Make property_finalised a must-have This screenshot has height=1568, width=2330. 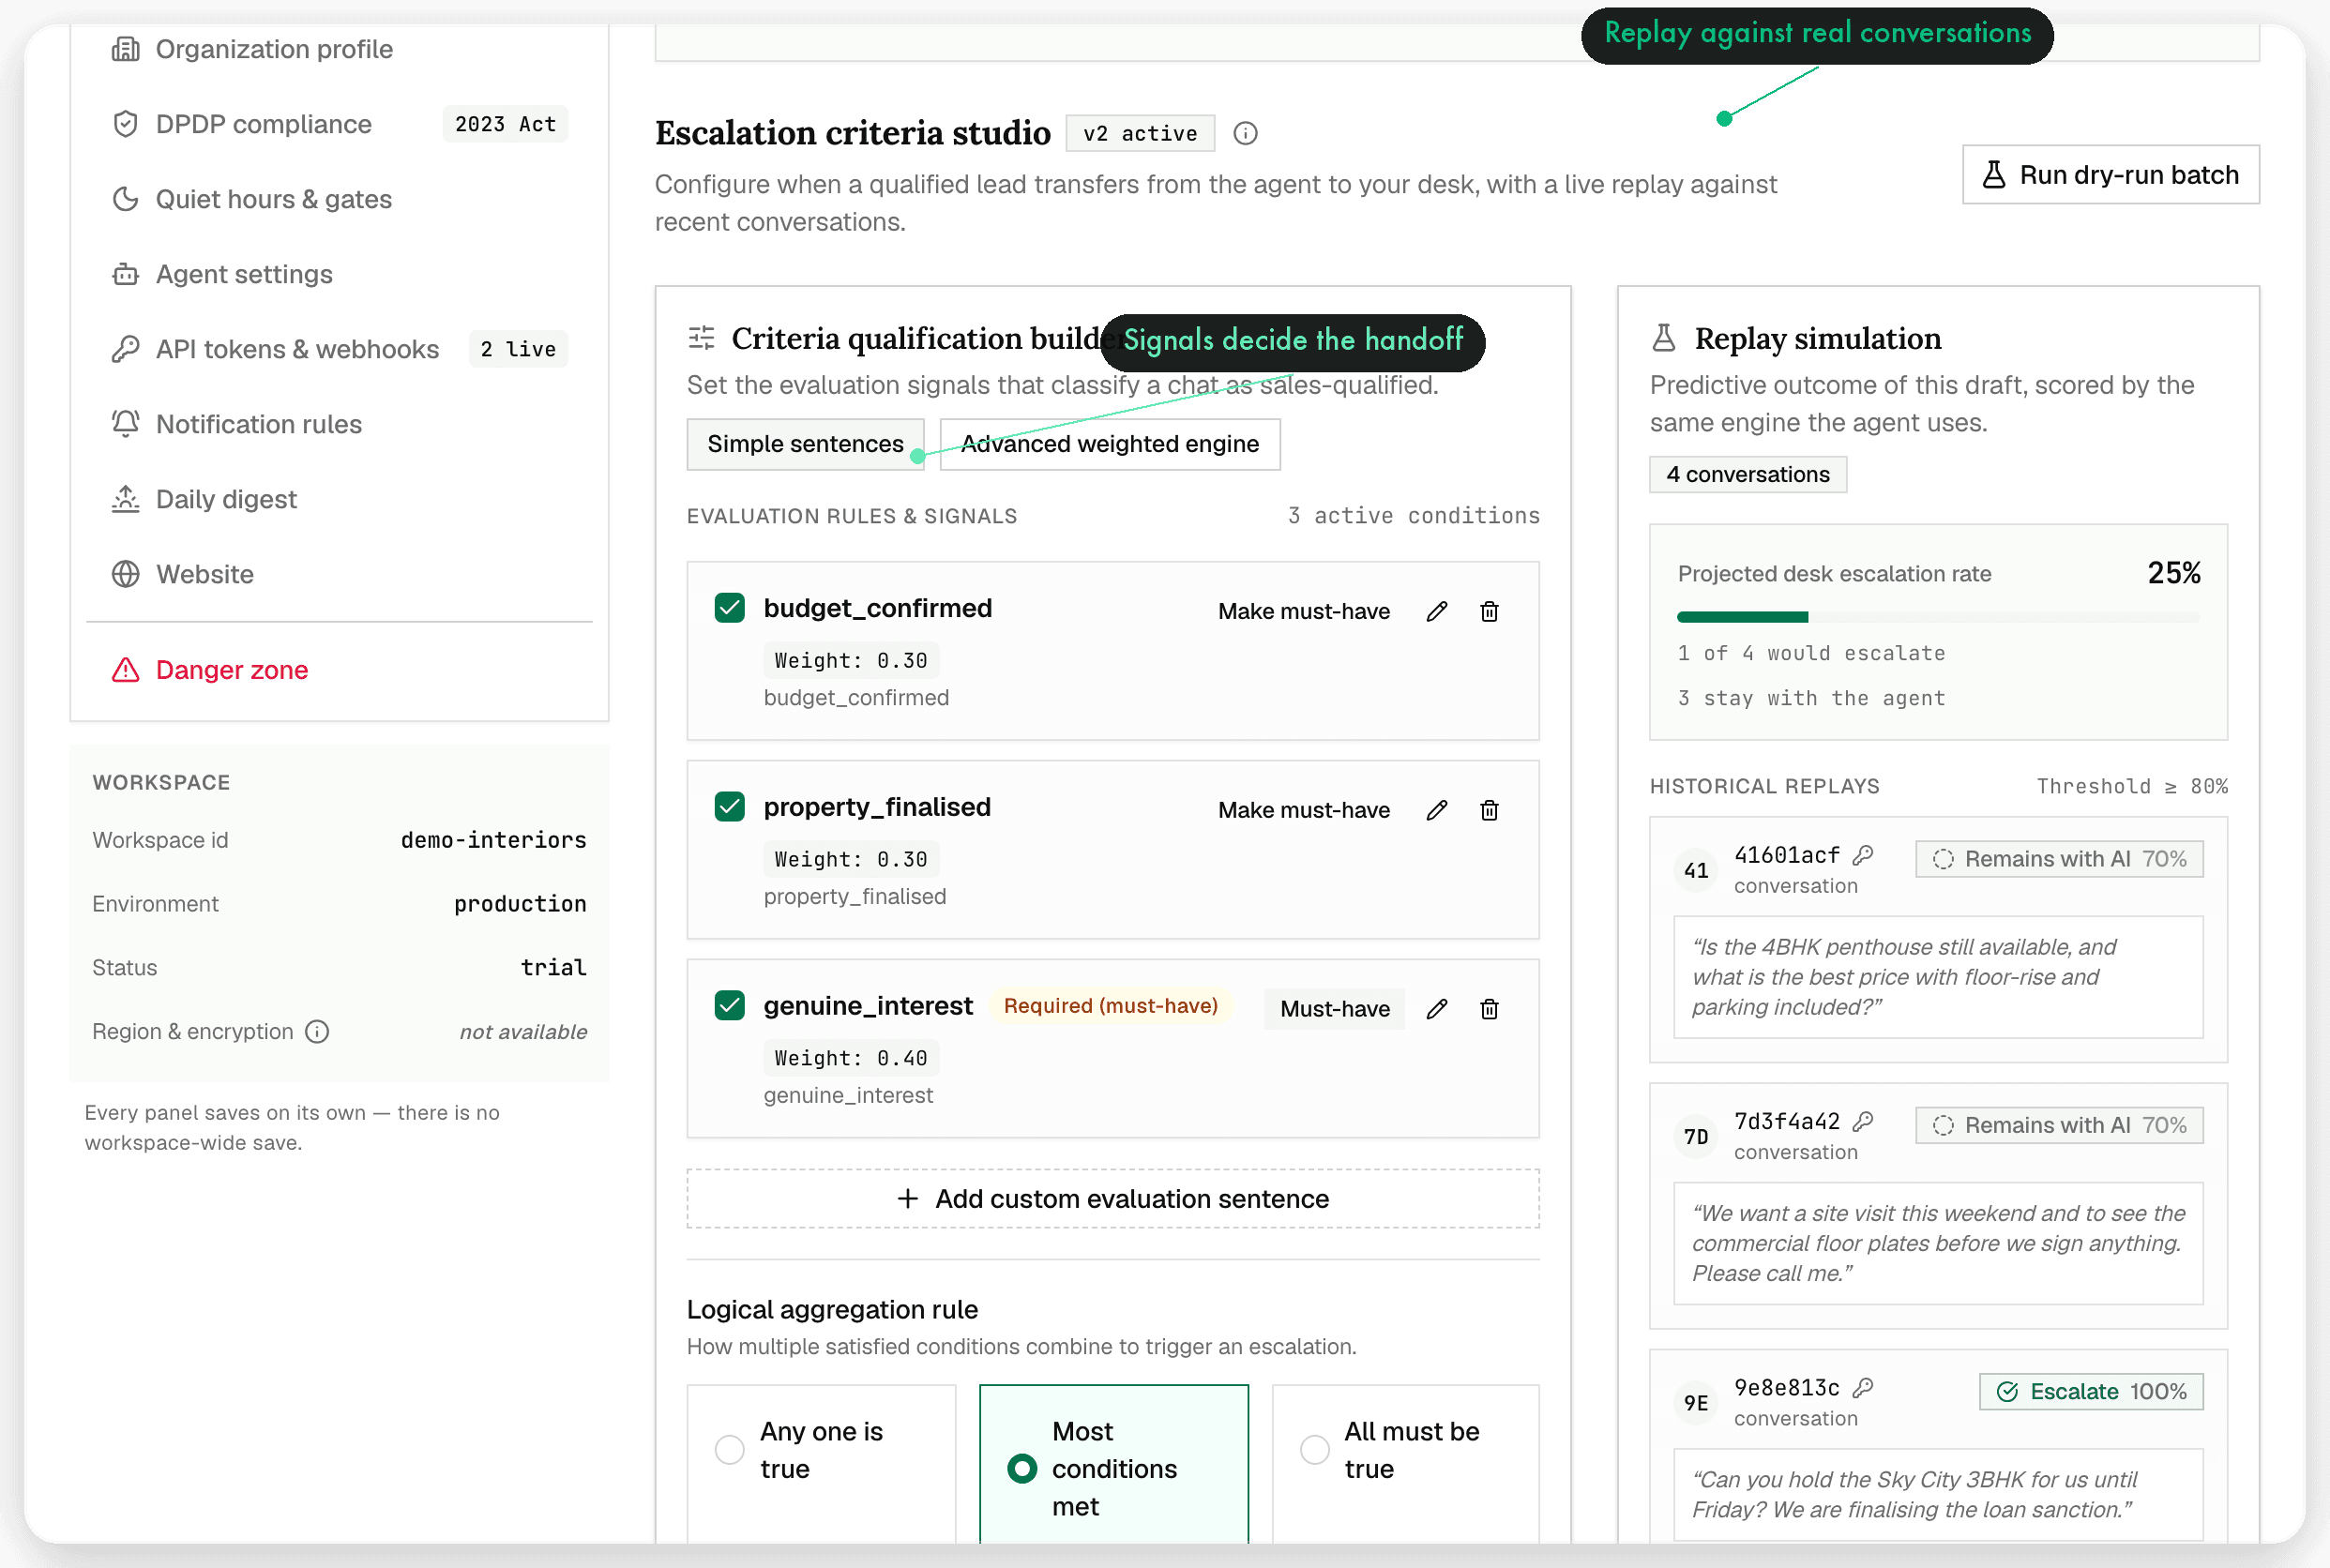[x=1304, y=810]
